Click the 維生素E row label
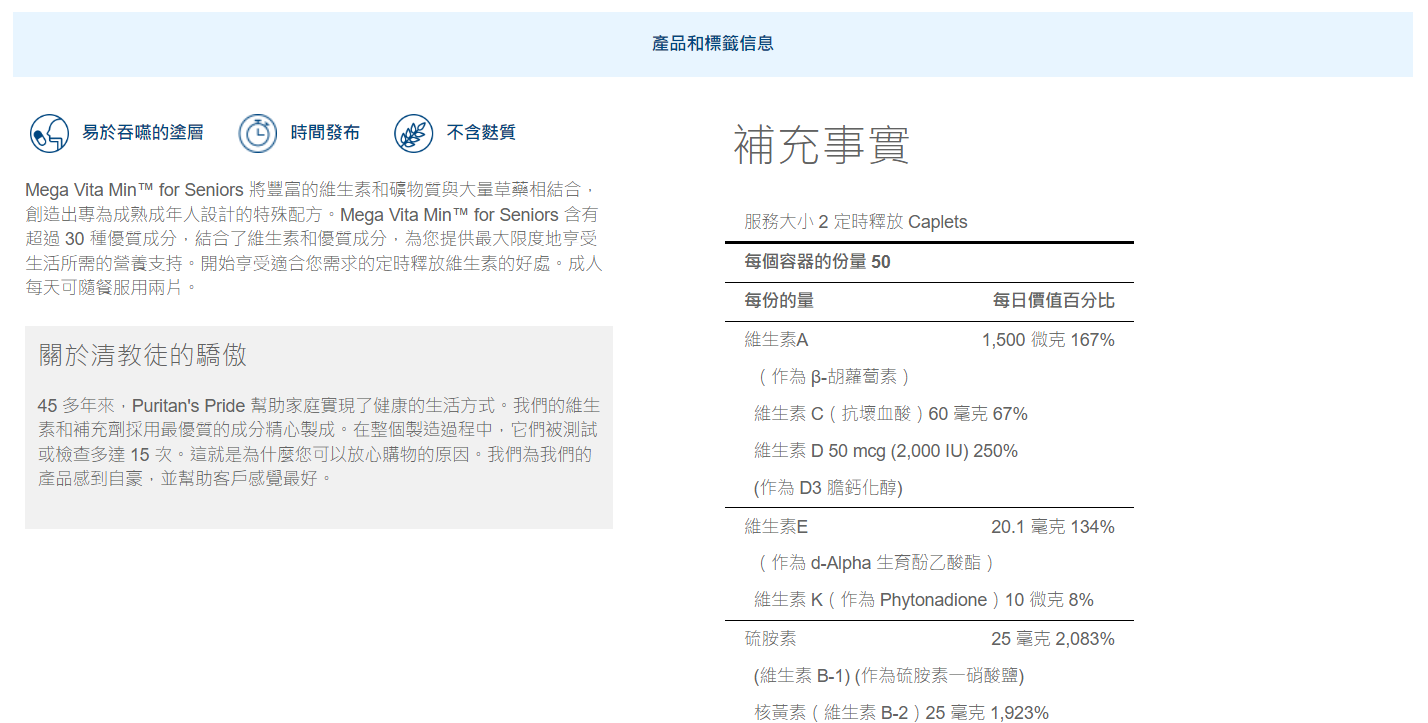This screenshot has height=723, width=1428. (776, 527)
